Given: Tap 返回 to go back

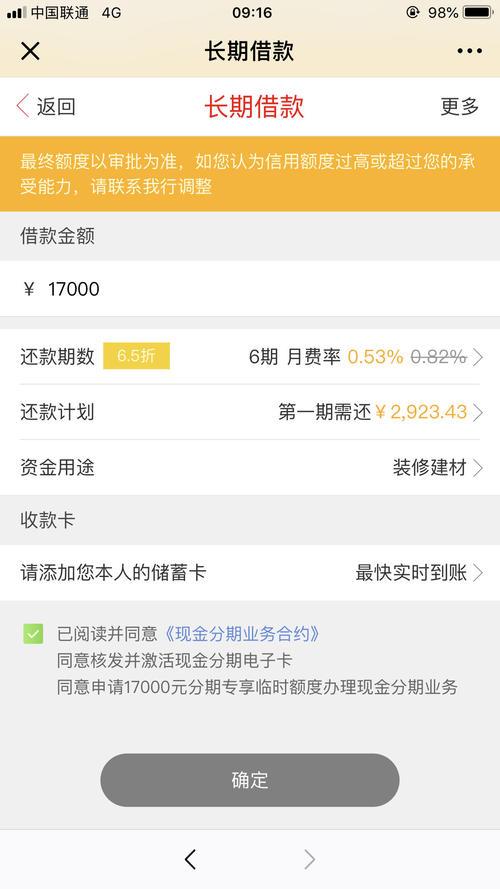Looking at the screenshot, I should (x=56, y=106).
